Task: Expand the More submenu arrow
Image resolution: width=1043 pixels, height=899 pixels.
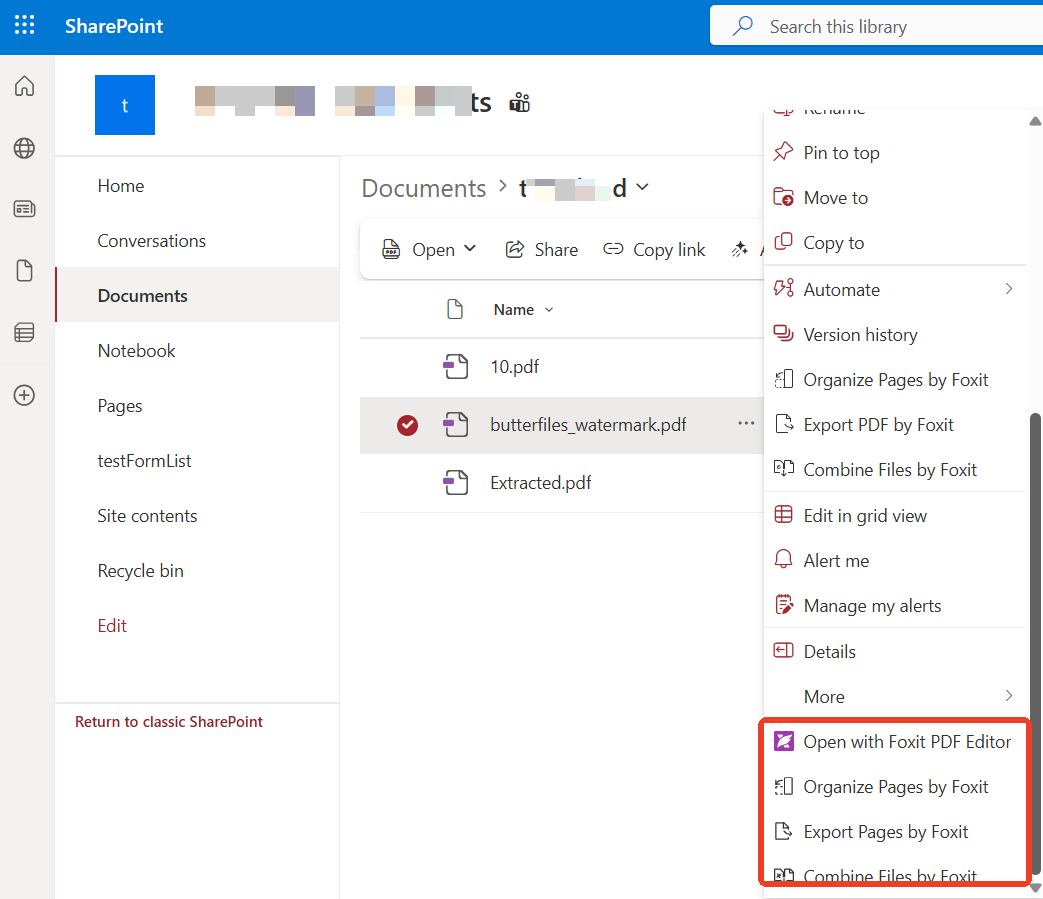Action: click(1009, 696)
